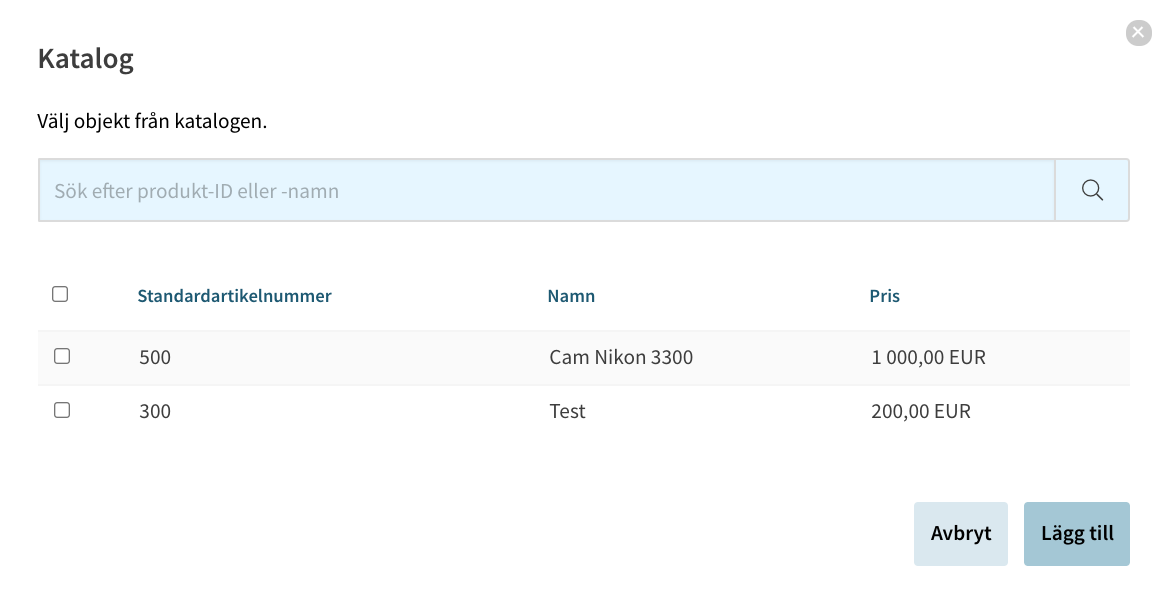The width and height of the screenshot is (1171, 605).
Task: Click the 'Välj objekt från katalogen' instruction text
Action: (152, 121)
